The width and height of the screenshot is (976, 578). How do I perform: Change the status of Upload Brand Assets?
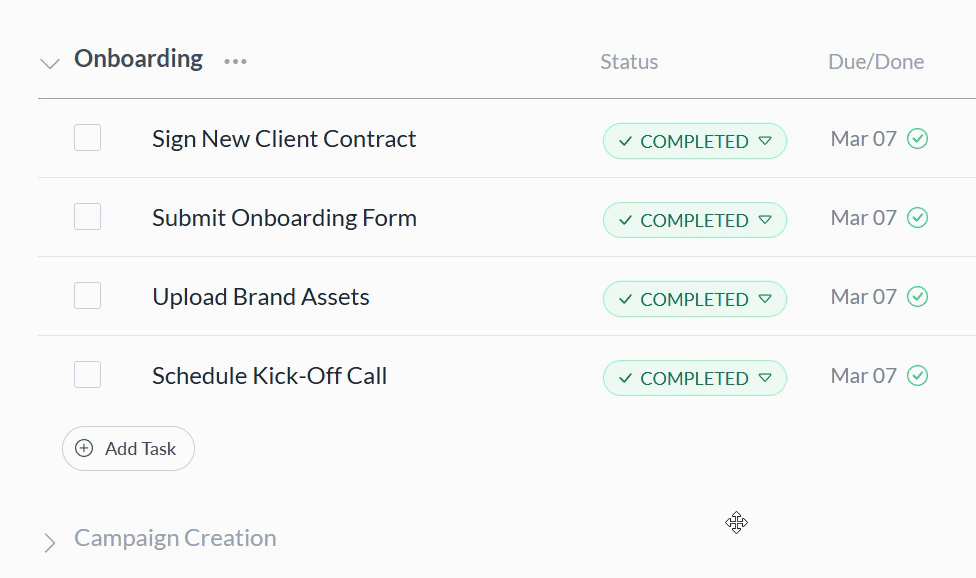(695, 299)
